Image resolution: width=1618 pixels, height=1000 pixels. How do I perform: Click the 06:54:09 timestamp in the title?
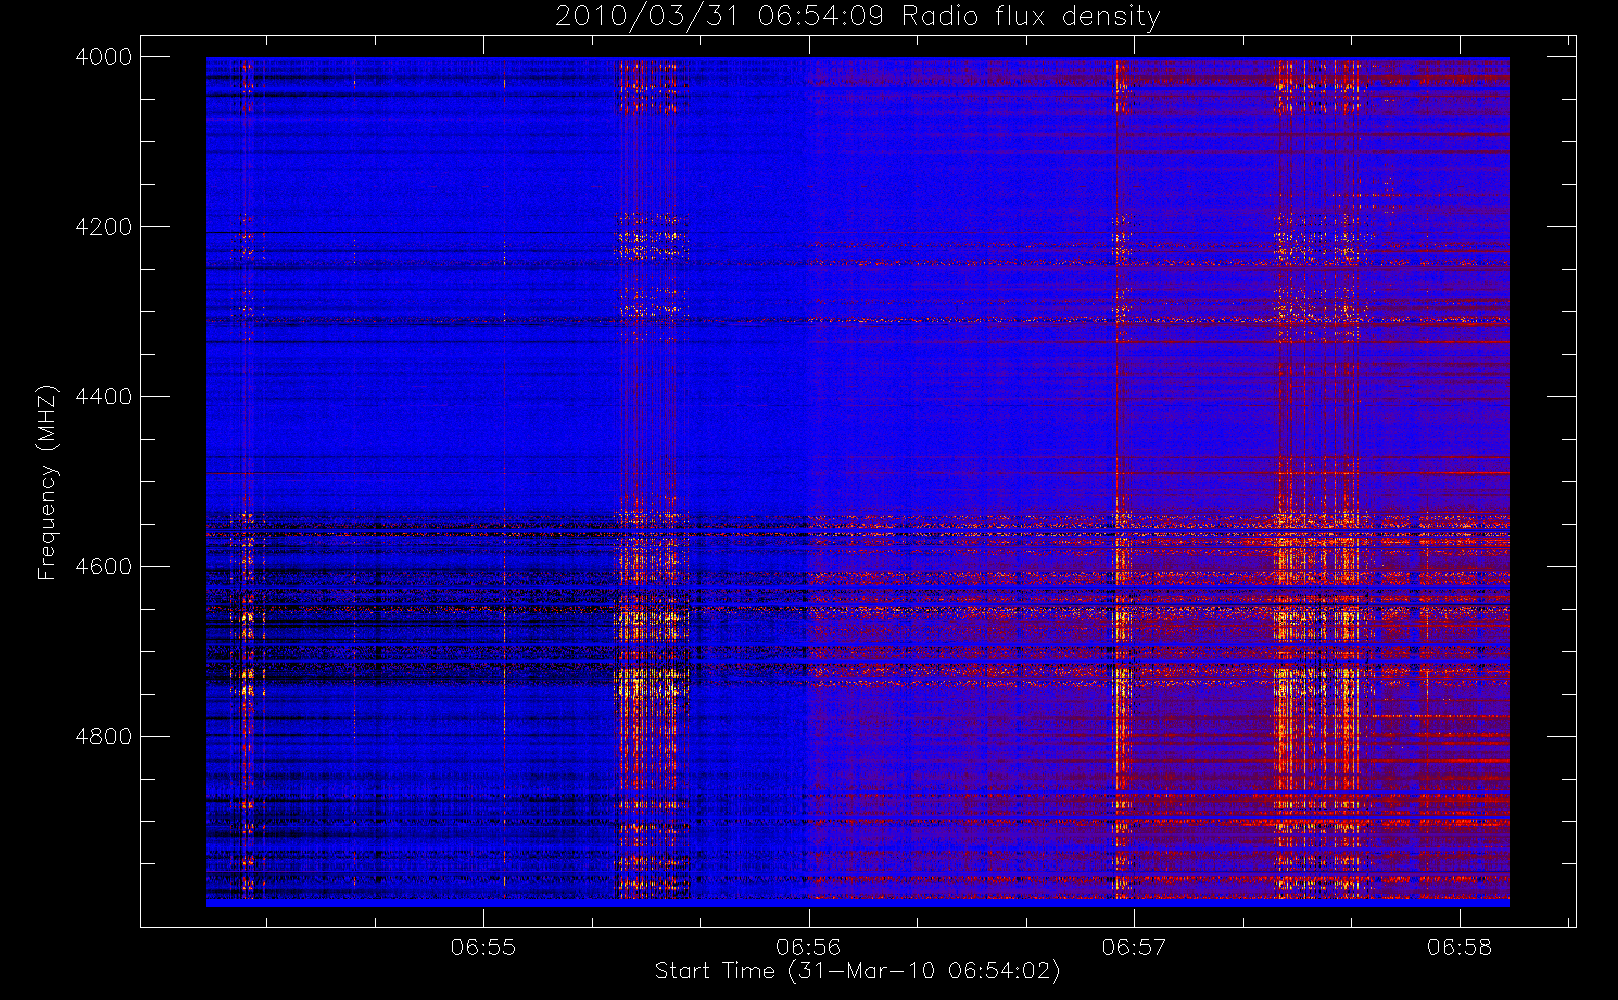click(820, 16)
